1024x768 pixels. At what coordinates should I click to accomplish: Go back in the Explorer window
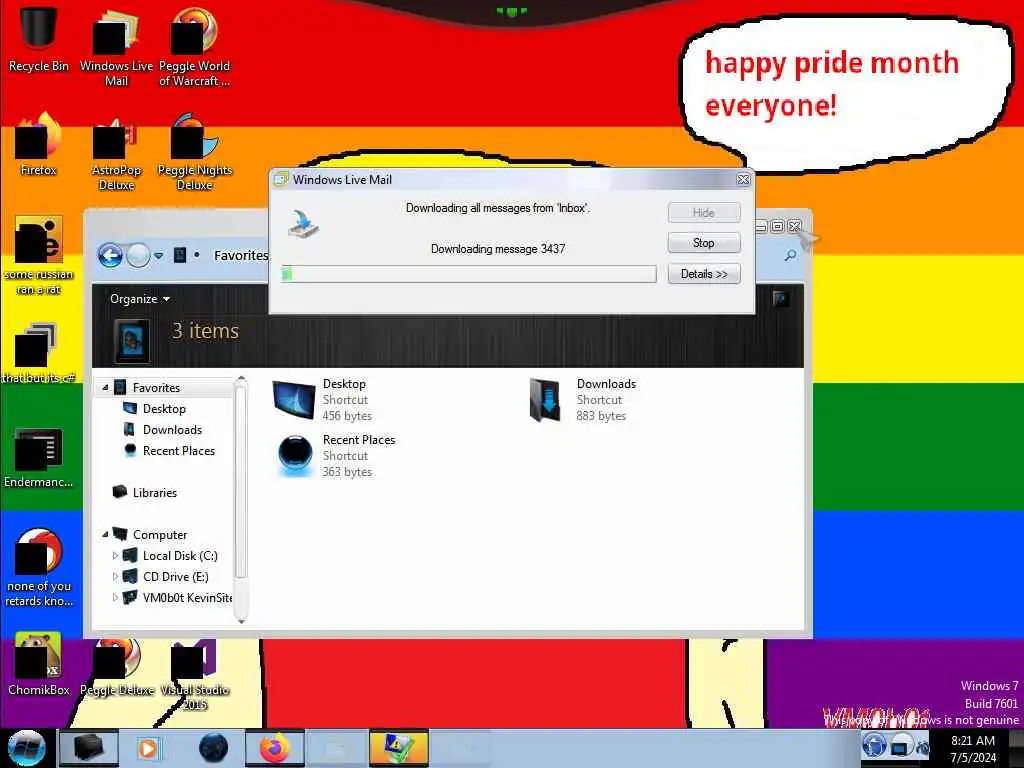110,255
